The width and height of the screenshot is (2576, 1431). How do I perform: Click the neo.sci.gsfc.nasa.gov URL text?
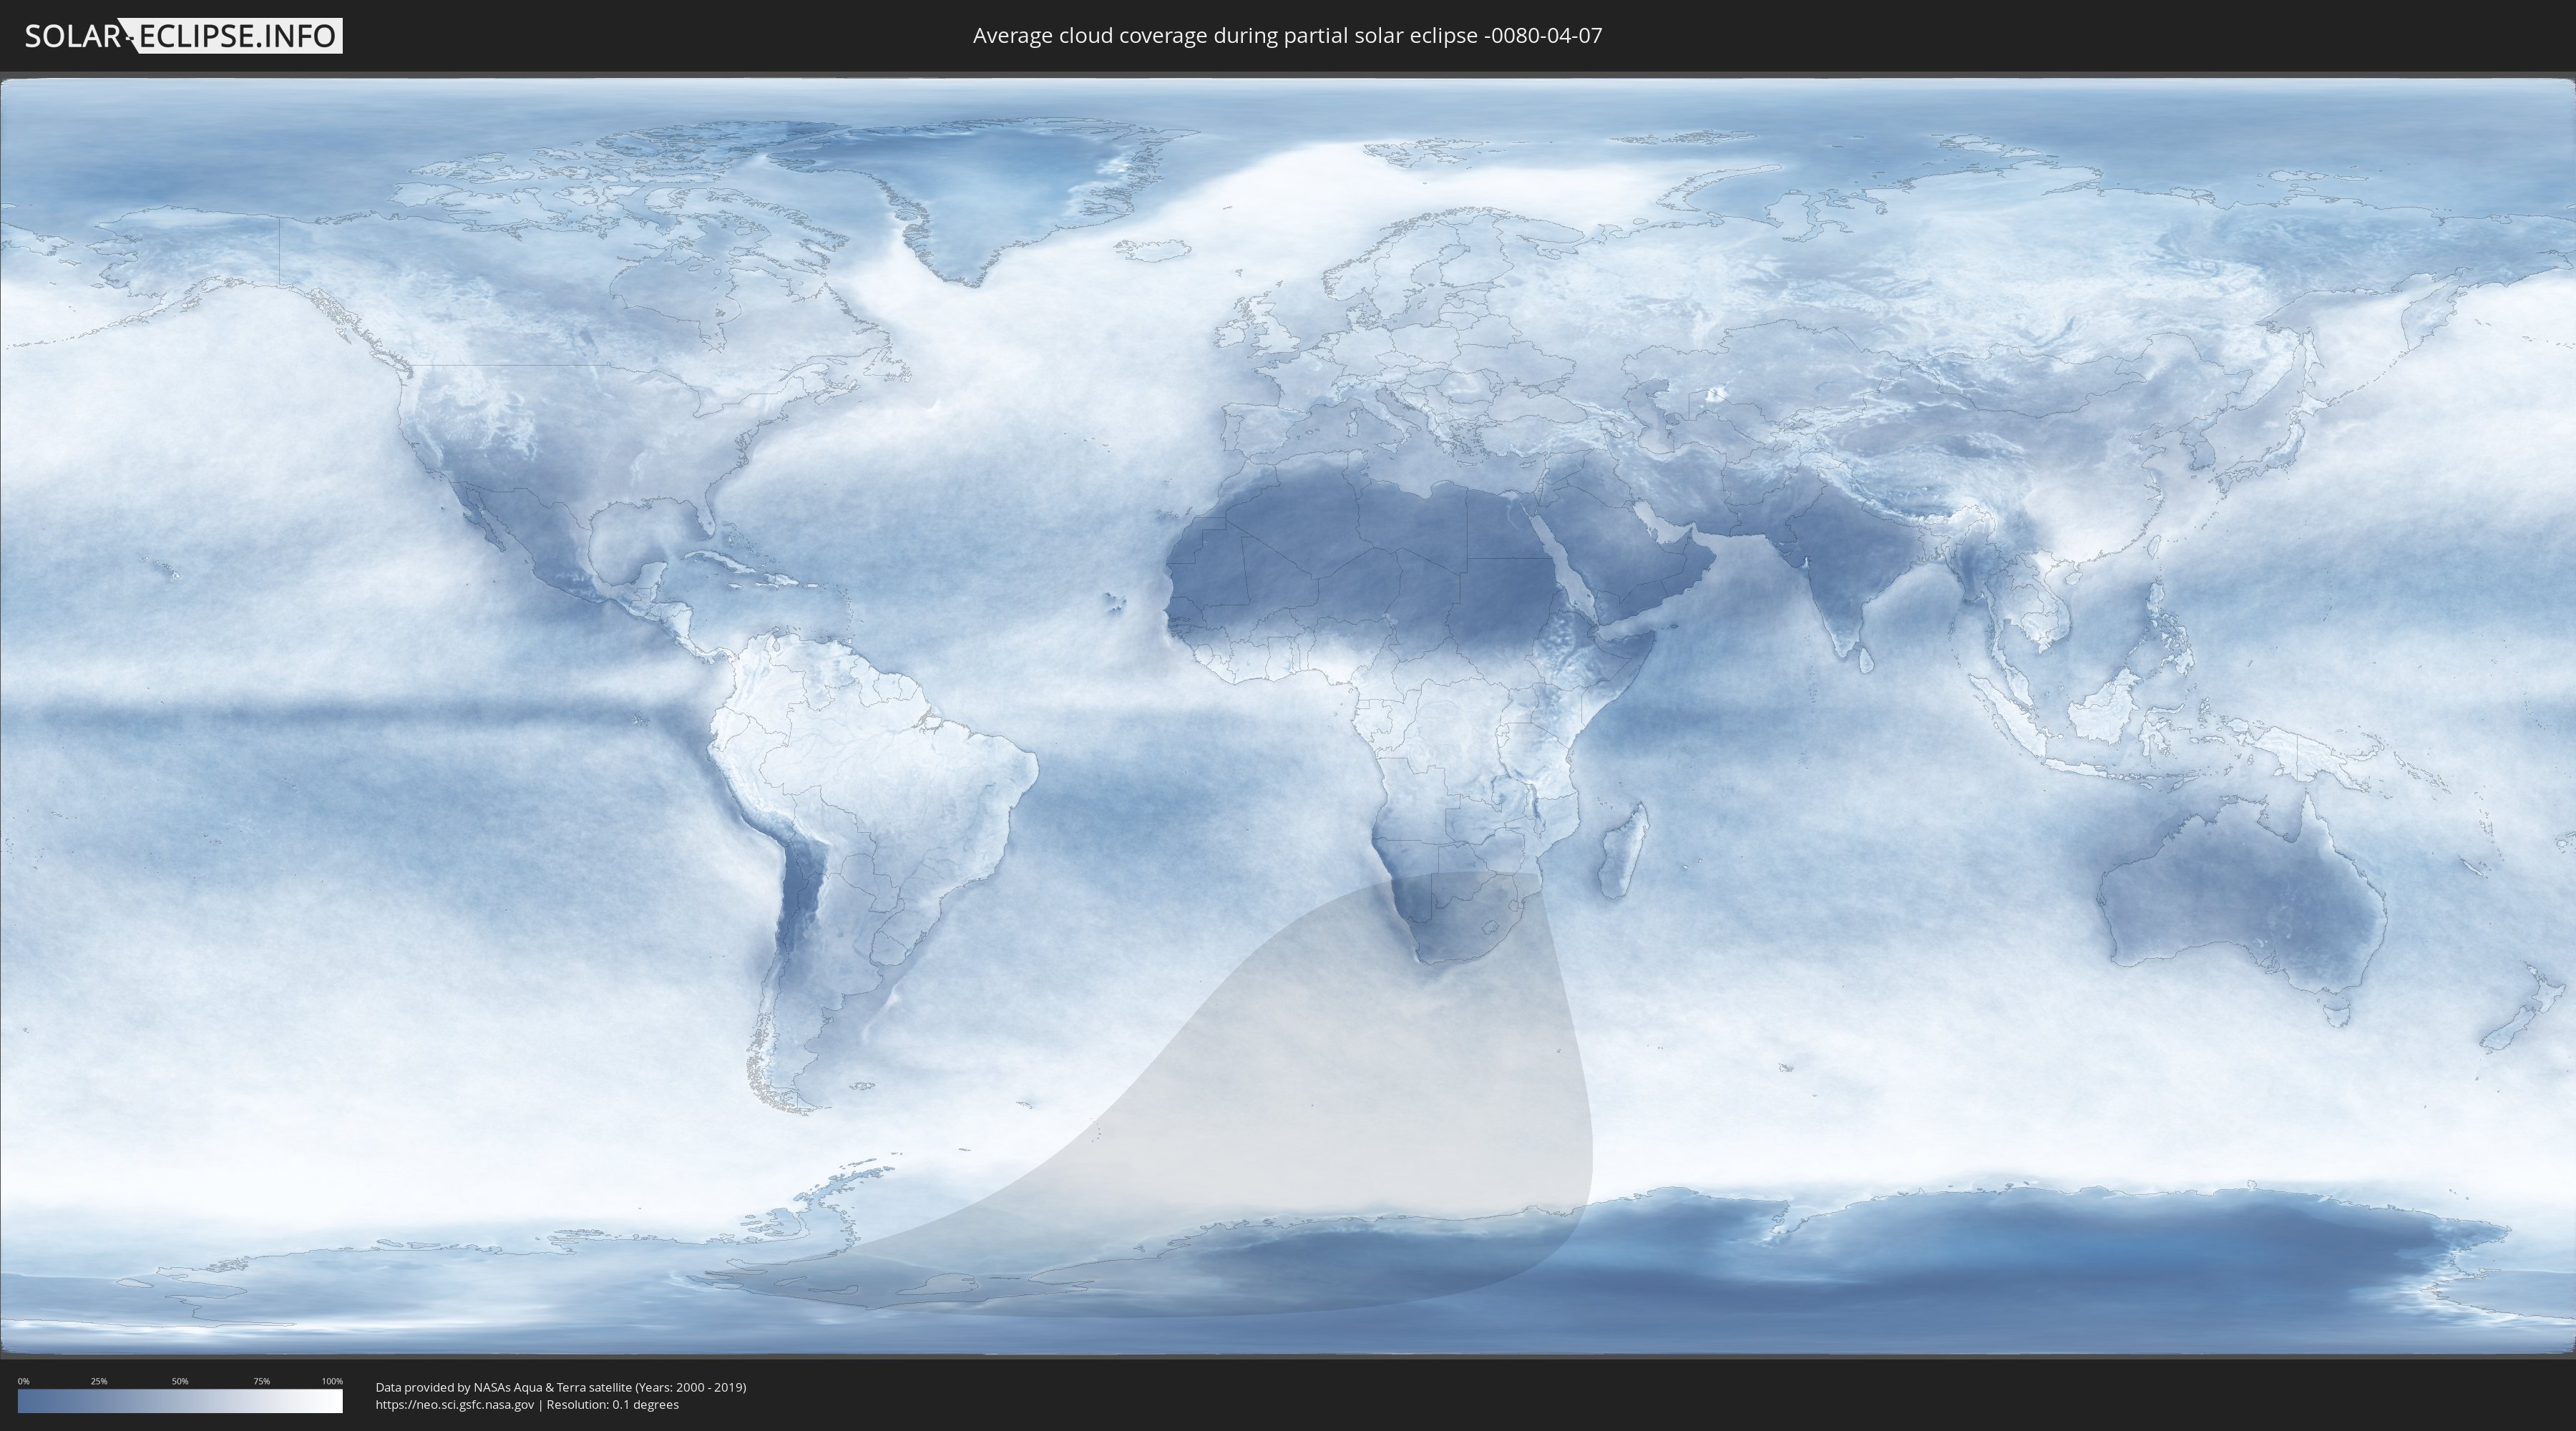[455, 1404]
